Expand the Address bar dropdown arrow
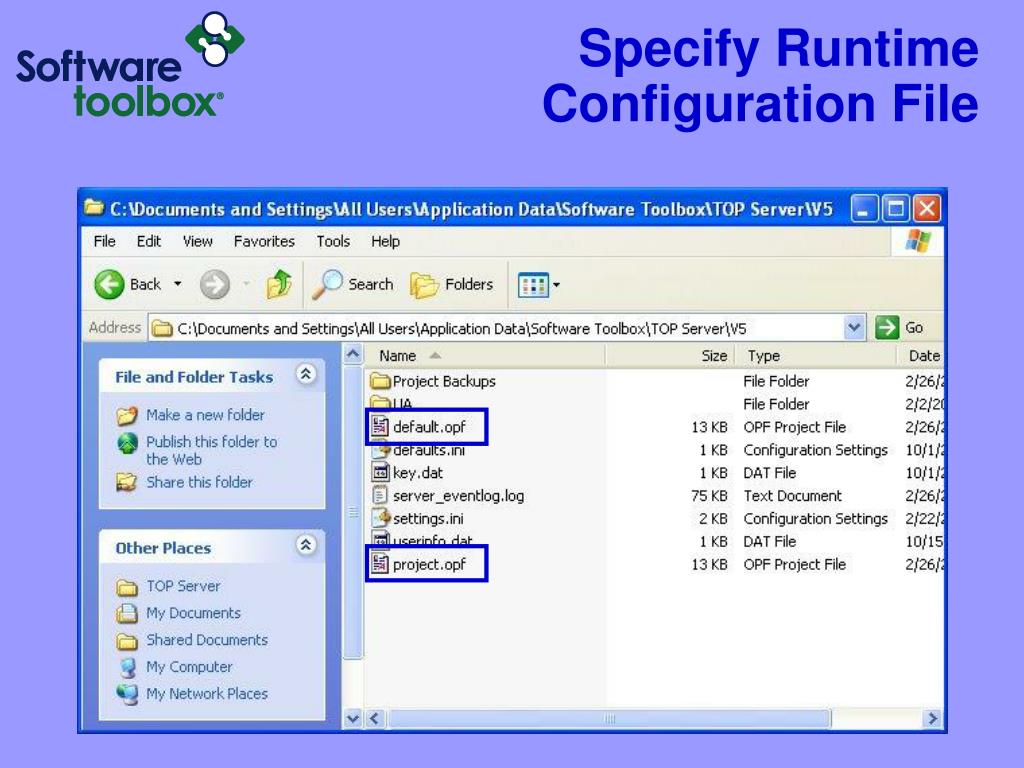Screen dimensions: 1024x768 point(854,327)
